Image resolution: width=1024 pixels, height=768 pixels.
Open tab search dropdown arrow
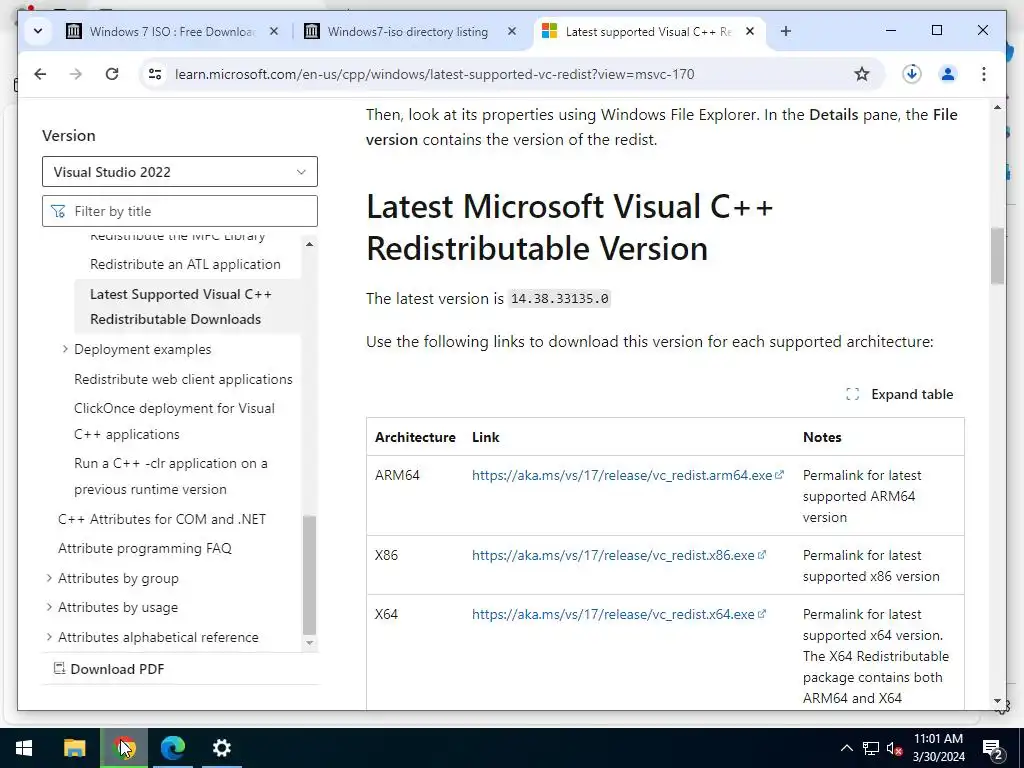coord(38,31)
